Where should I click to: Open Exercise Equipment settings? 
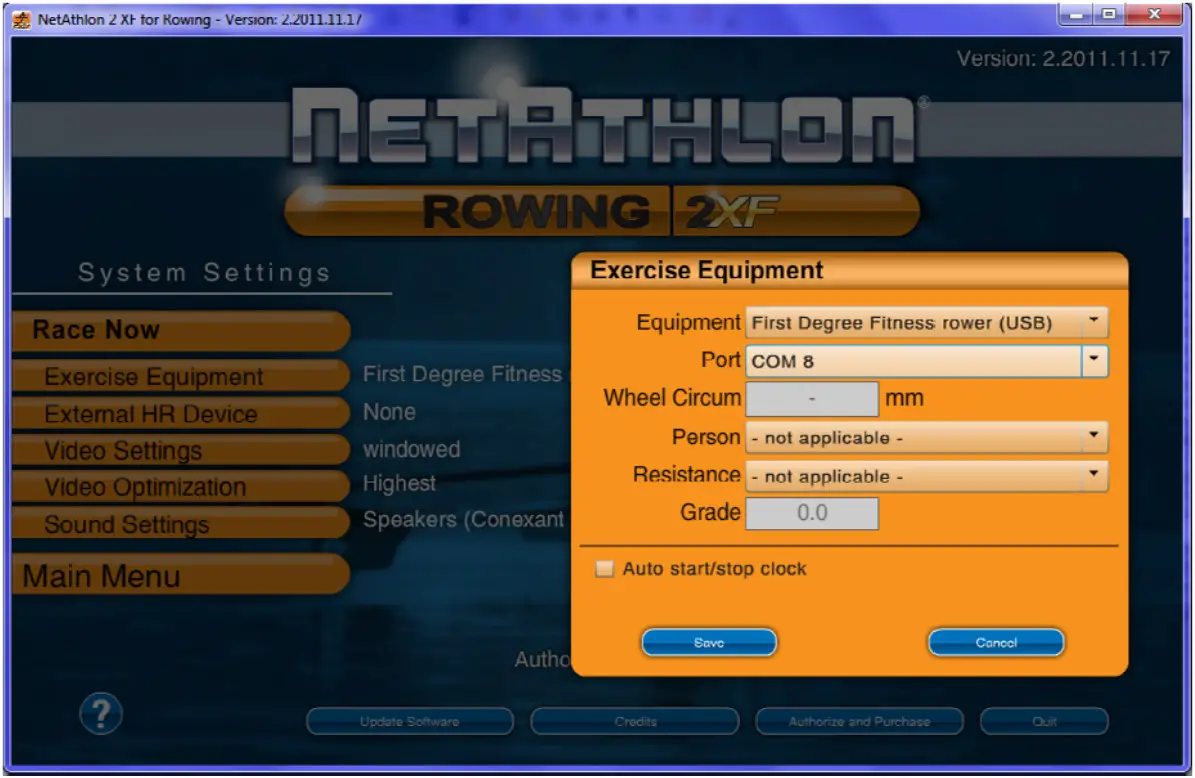point(181,376)
